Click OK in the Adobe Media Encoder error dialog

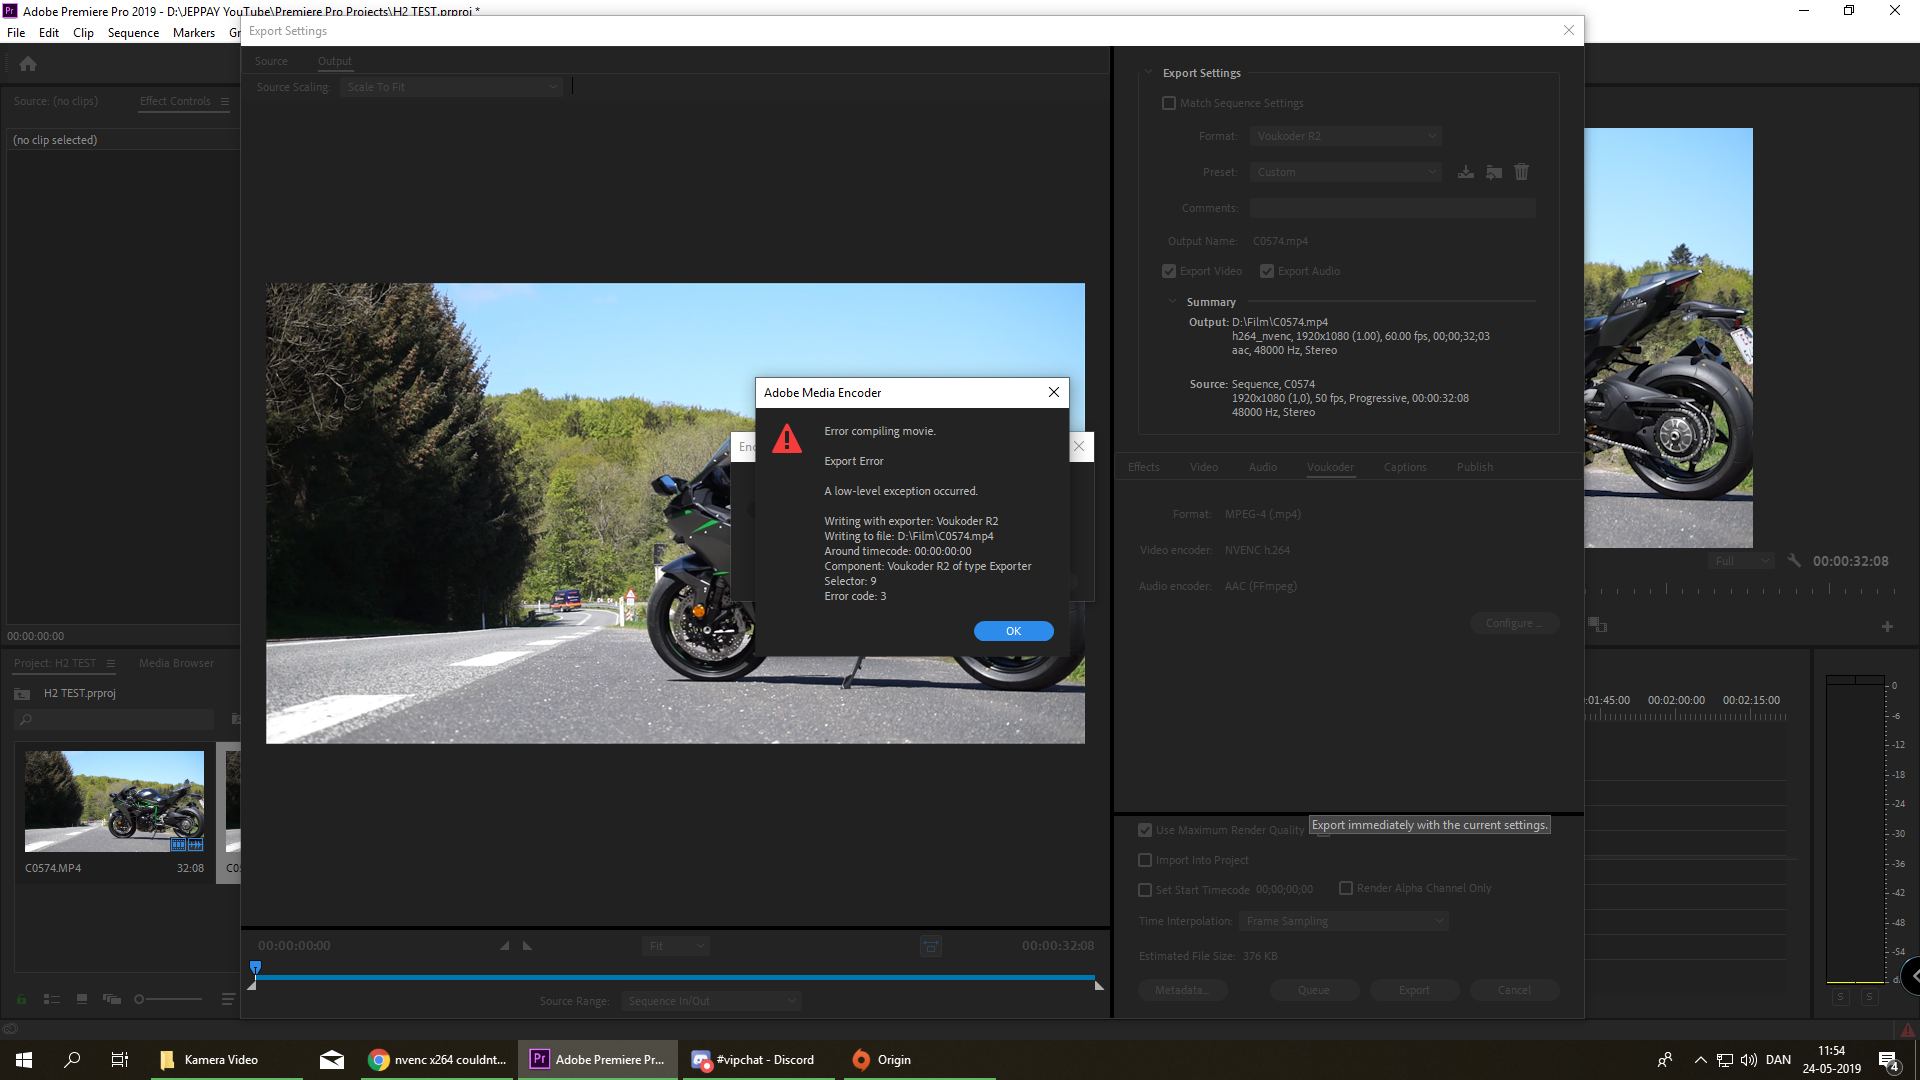click(1013, 631)
